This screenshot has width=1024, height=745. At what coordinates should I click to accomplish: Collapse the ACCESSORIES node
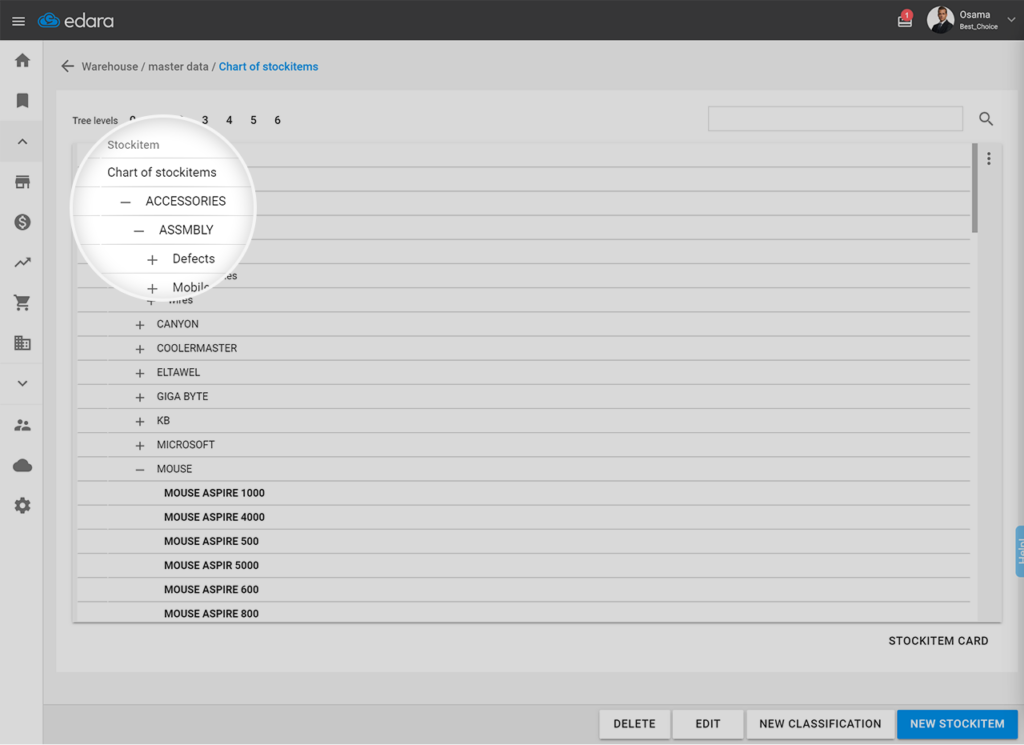click(125, 202)
